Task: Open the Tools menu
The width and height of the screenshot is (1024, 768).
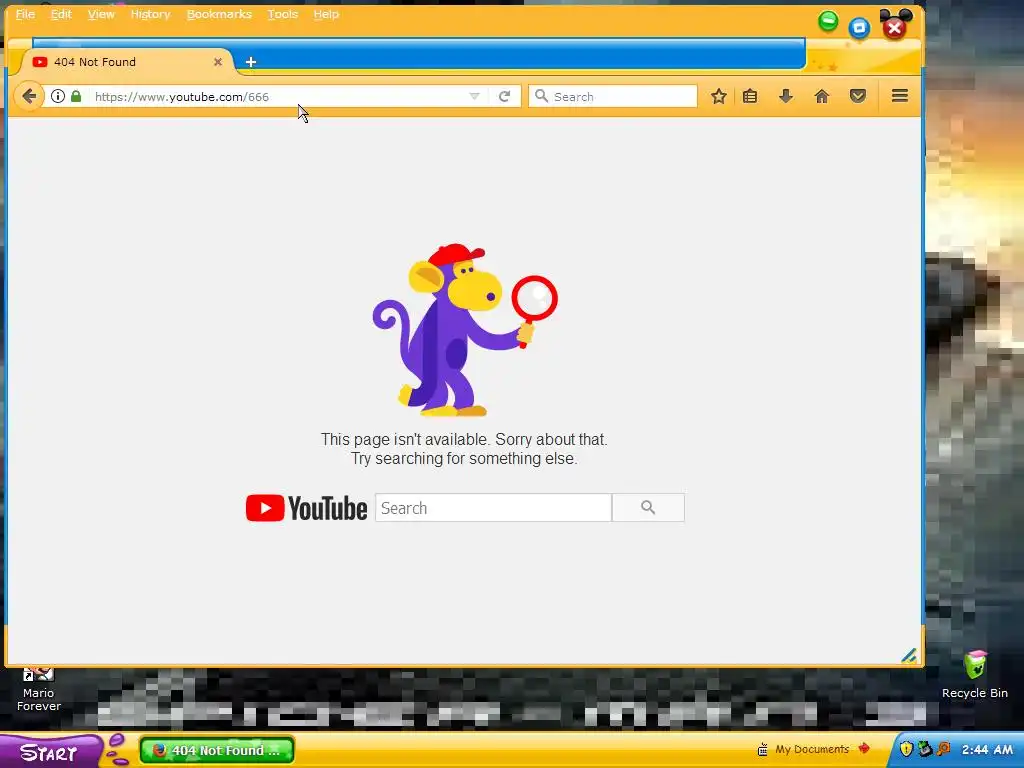Action: click(x=282, y=14)
